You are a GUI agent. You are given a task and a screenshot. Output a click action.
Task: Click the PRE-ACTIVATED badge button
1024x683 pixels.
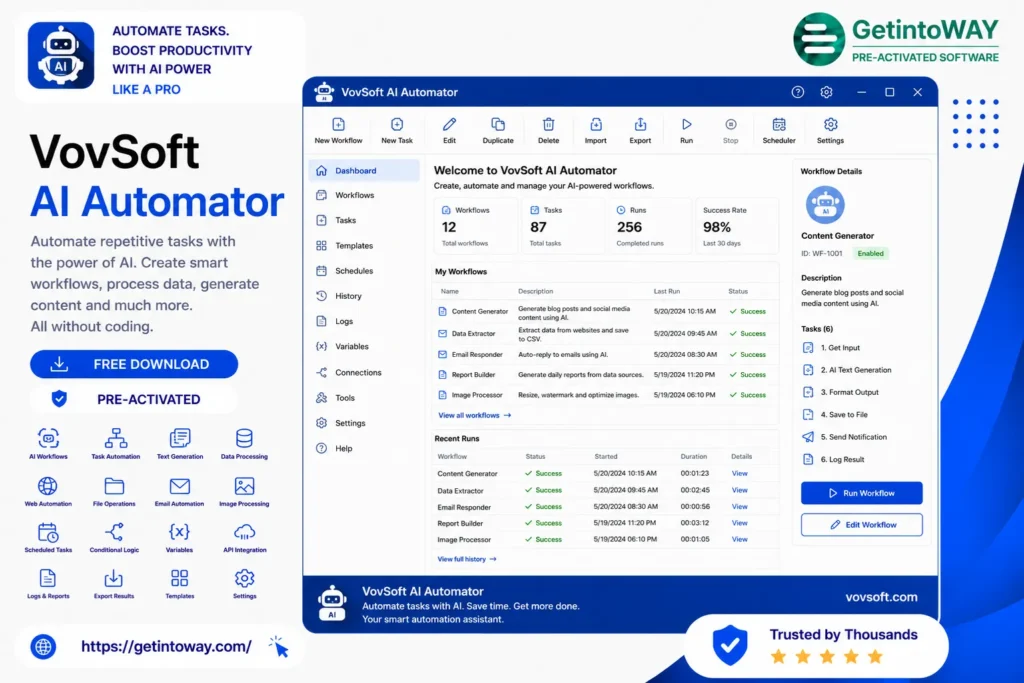pos(134,399)
